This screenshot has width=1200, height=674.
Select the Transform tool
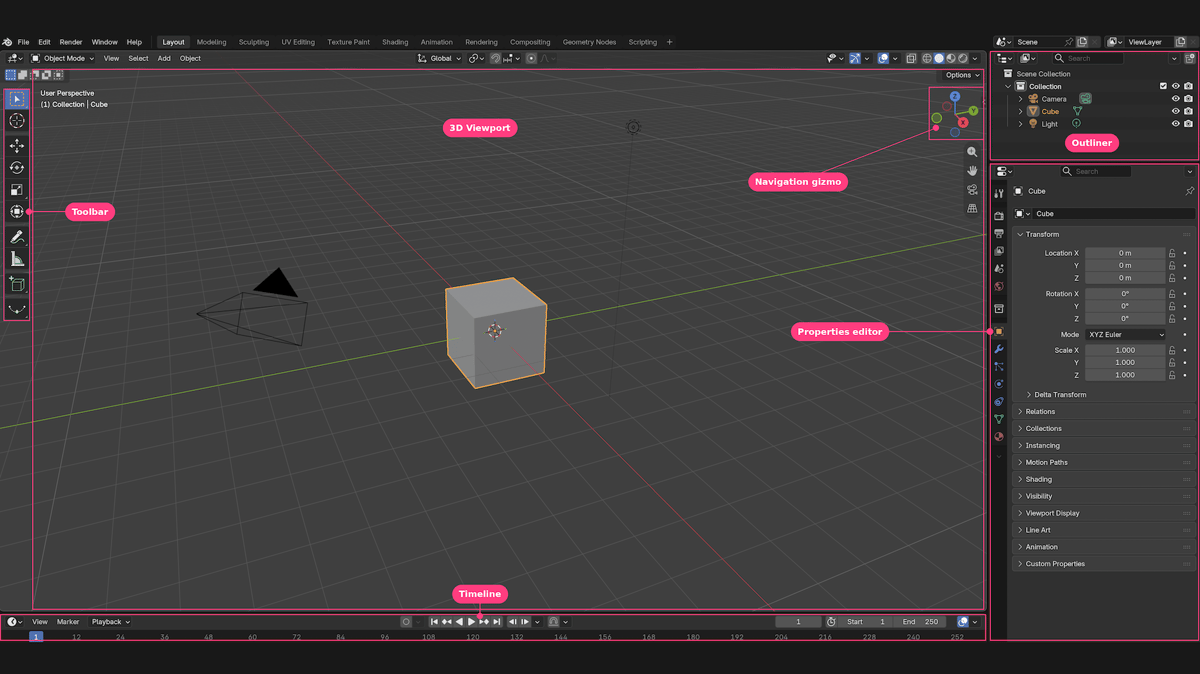(17, 212)
